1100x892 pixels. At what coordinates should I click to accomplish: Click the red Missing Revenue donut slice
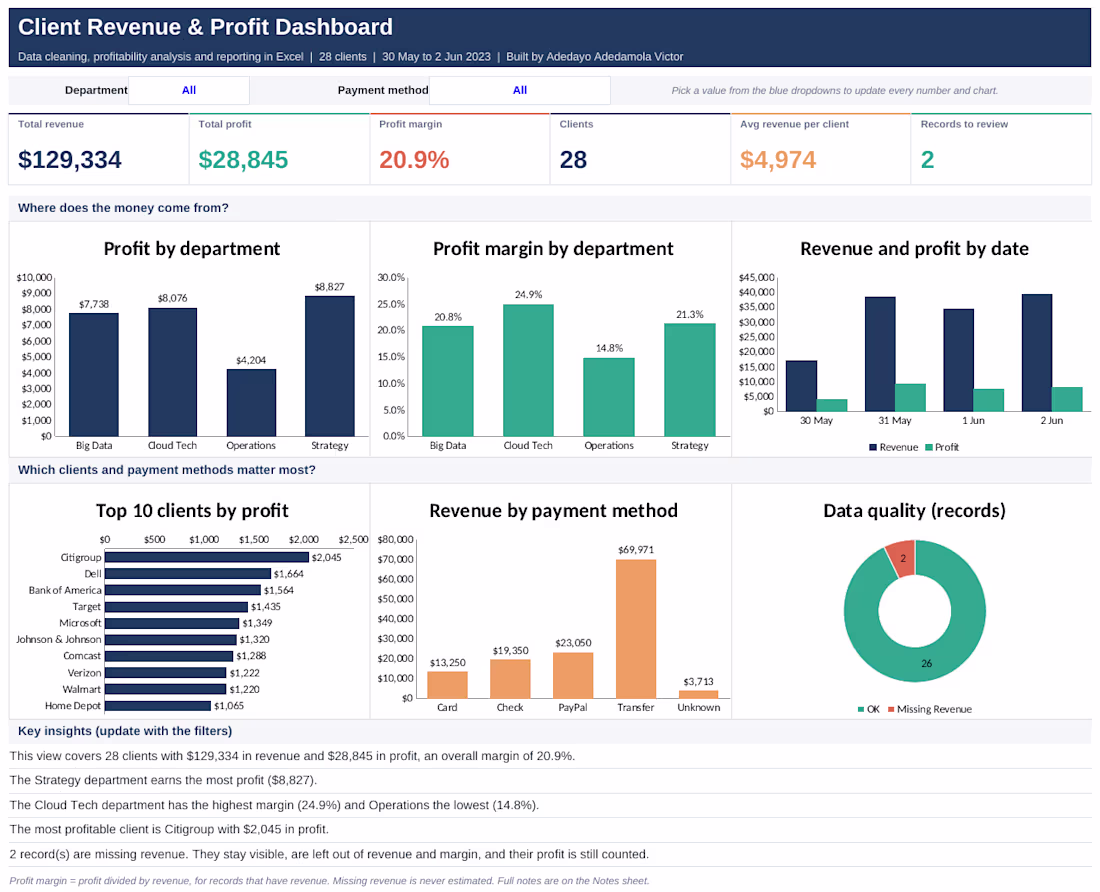[902, 558]
